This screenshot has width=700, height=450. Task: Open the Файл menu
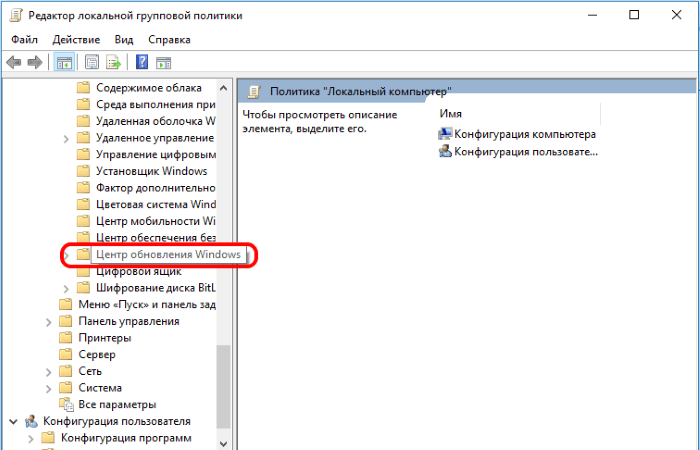(25, 39)
